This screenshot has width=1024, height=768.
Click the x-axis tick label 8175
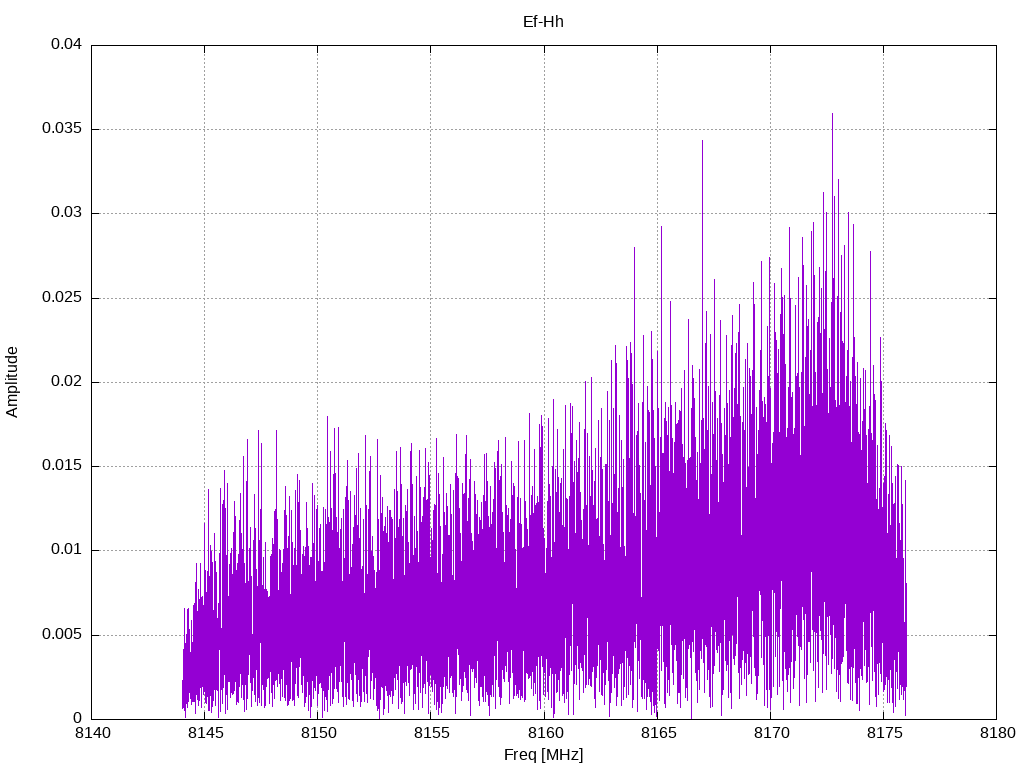click(x=884, y=733)
